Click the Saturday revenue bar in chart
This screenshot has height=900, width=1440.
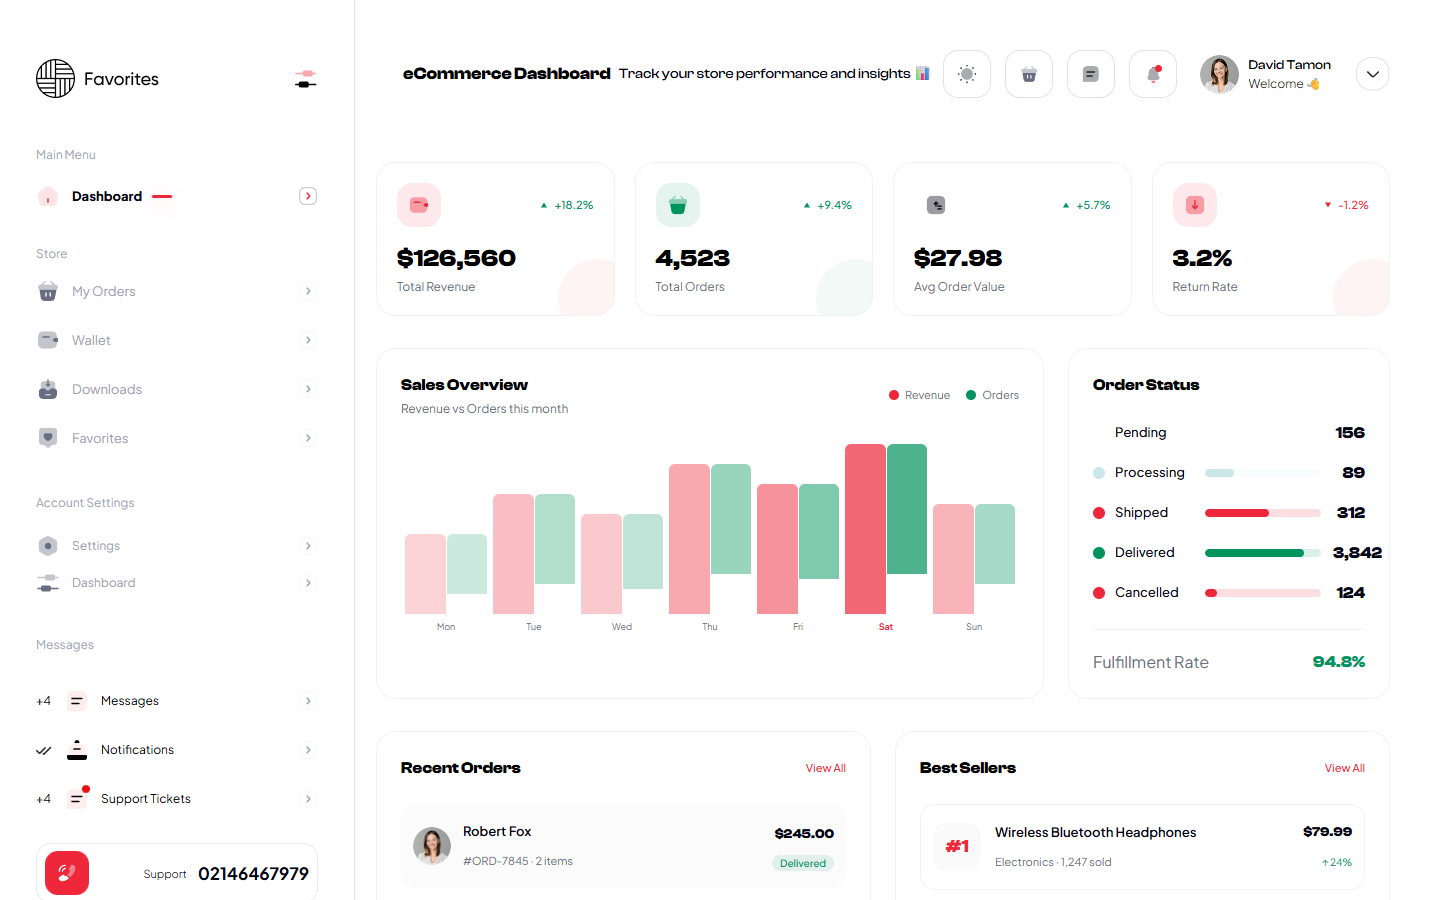[865, 528]
